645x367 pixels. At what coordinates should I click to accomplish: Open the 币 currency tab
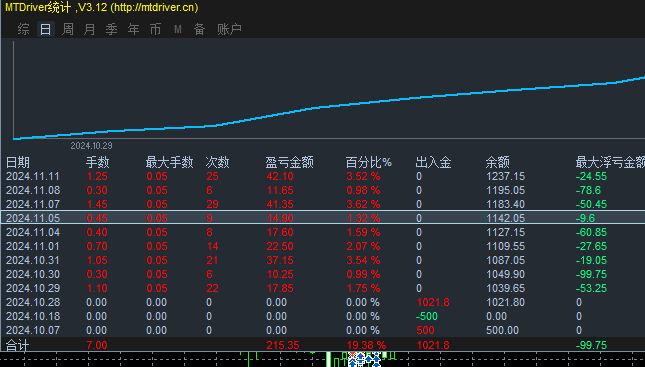pyautogui.click(x=155, y=29)
